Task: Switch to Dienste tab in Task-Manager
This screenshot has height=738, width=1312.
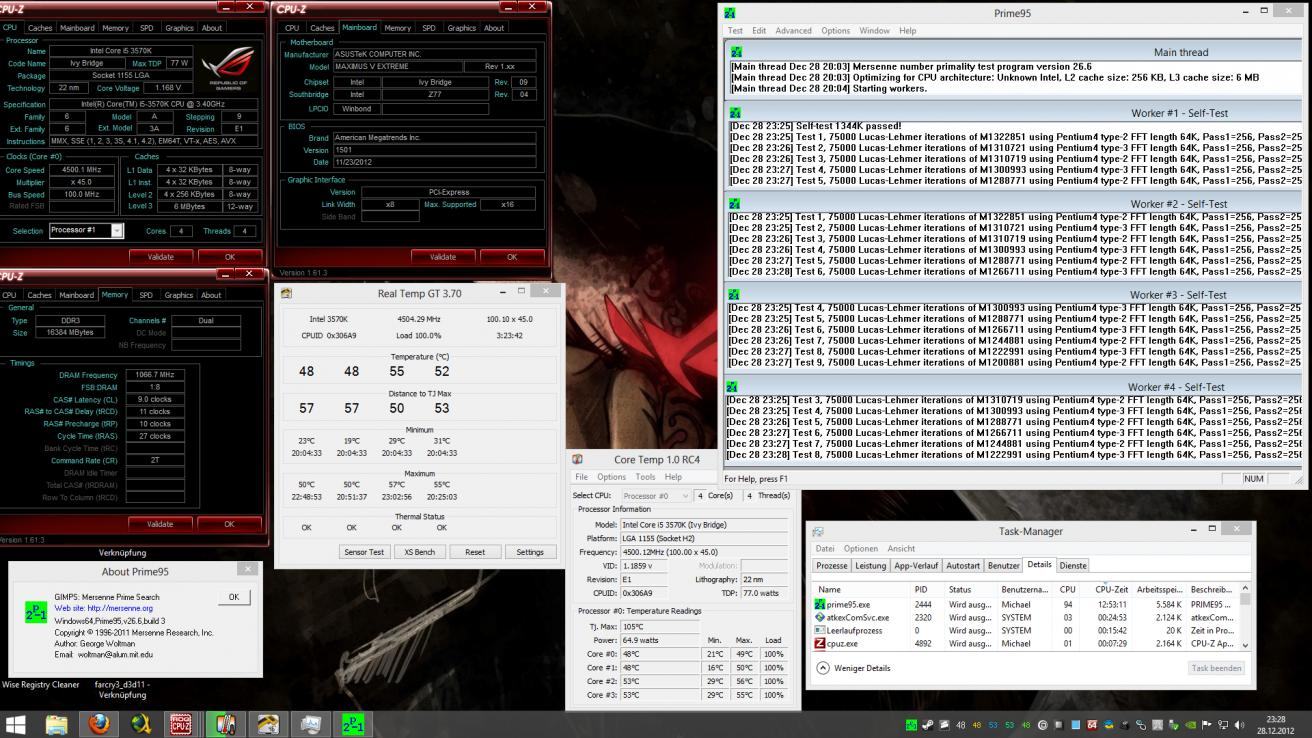Action: coord(1073,566)
